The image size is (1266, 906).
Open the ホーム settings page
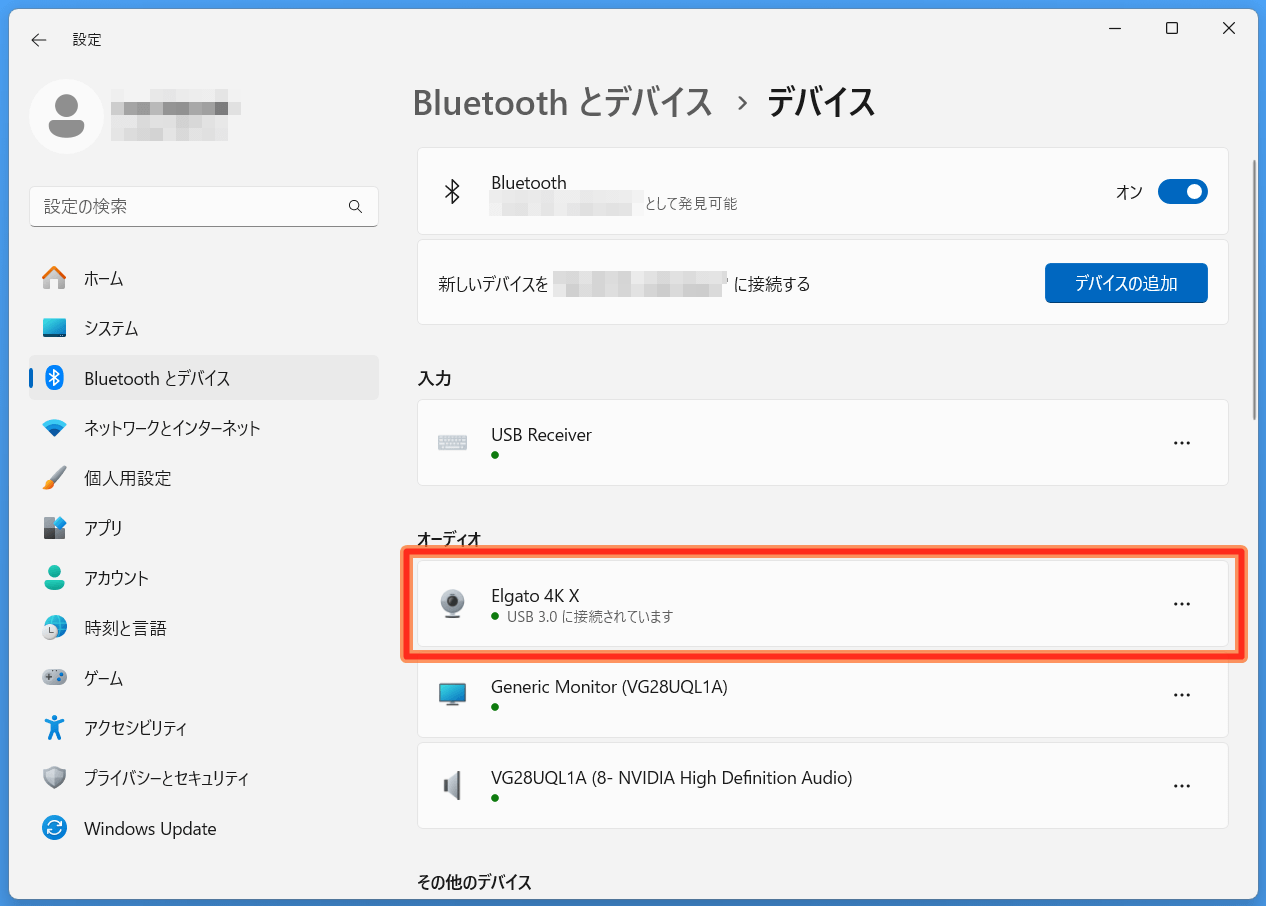[x=204, y=278]
